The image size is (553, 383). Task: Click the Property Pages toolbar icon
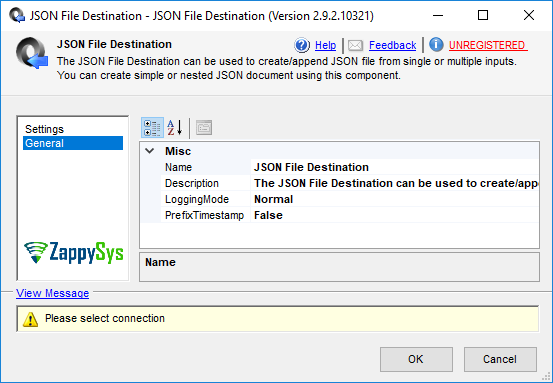pyautogui.click(x=204, y=128)
